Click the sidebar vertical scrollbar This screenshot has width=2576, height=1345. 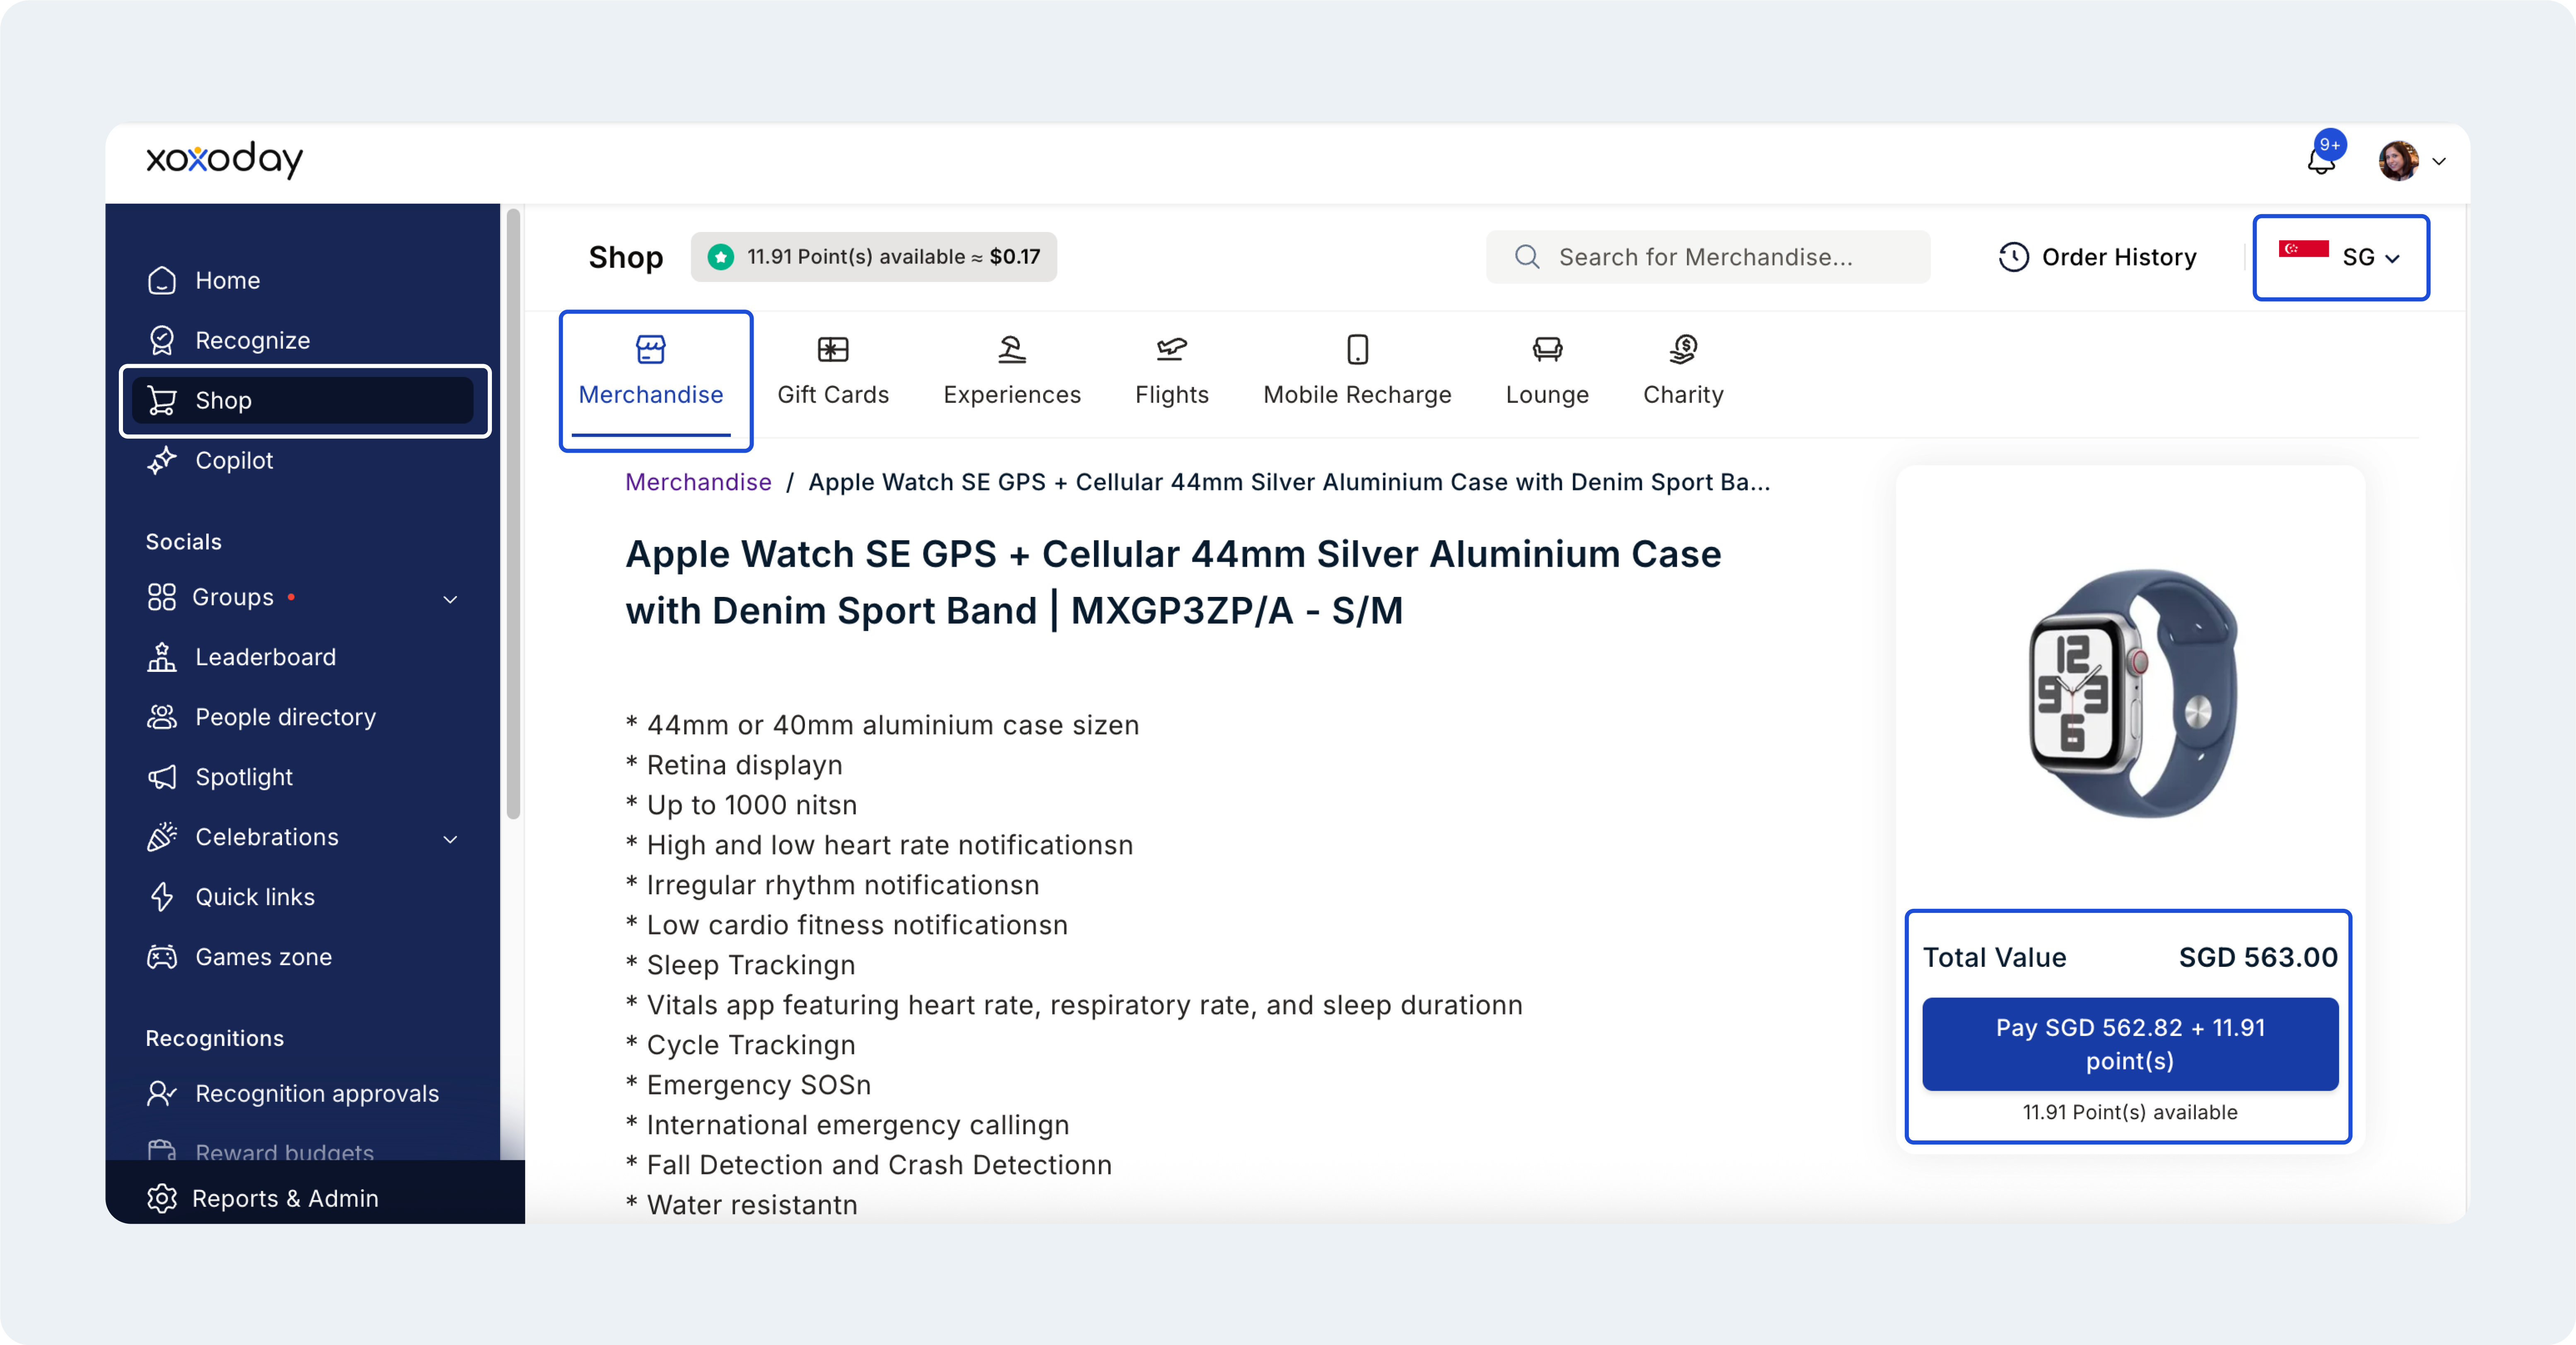click(x=513, y=514)
